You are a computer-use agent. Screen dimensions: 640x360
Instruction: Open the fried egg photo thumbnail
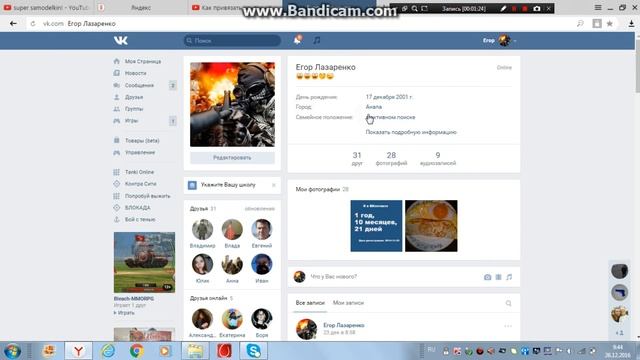point(431,226)
